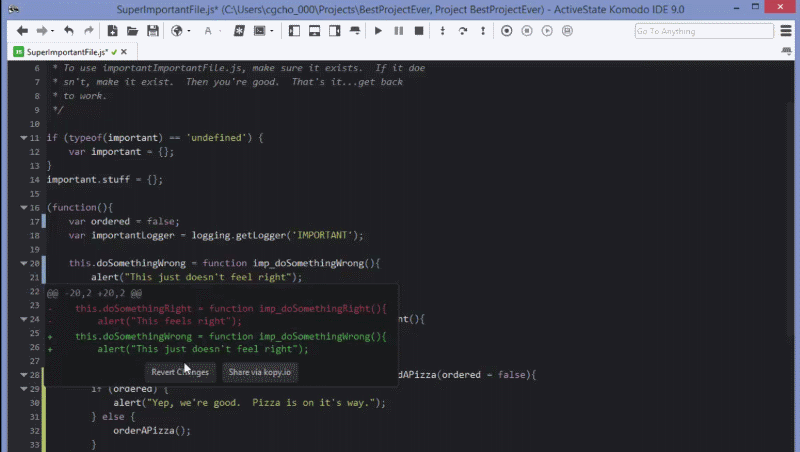The image size is (800, 452).
Task: Go back using the left arrow icon
Action: pos(22,31)
